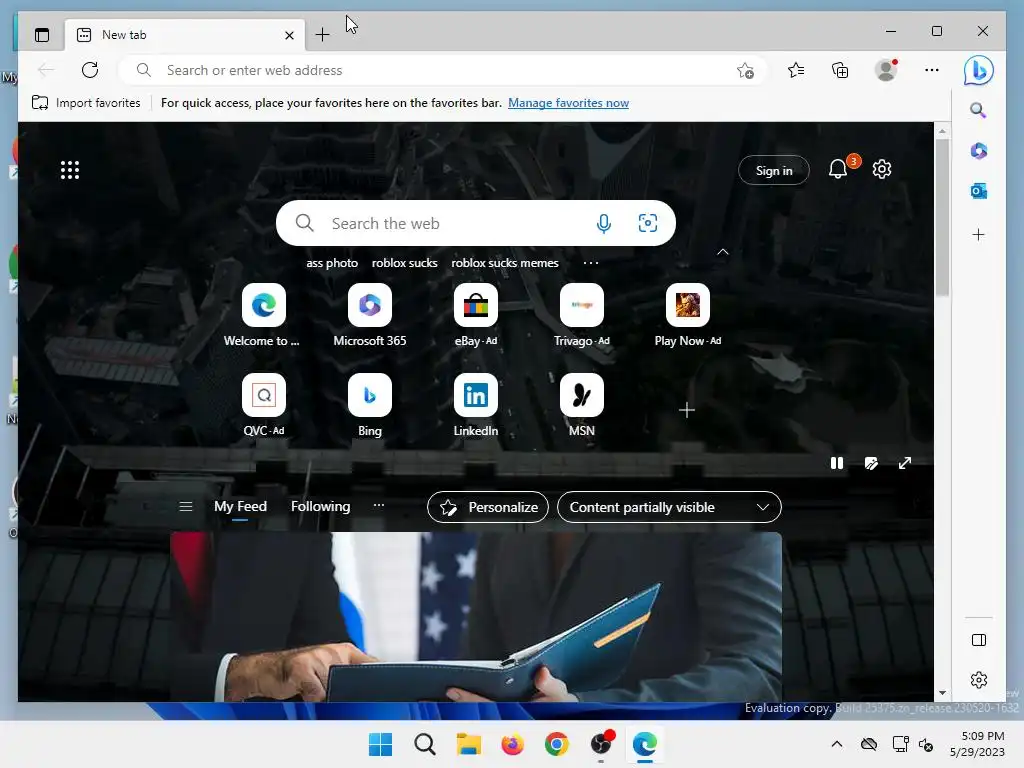Screen dimensions: 1024x768
Task: Click the Search the web box
Action: (475, 223)
